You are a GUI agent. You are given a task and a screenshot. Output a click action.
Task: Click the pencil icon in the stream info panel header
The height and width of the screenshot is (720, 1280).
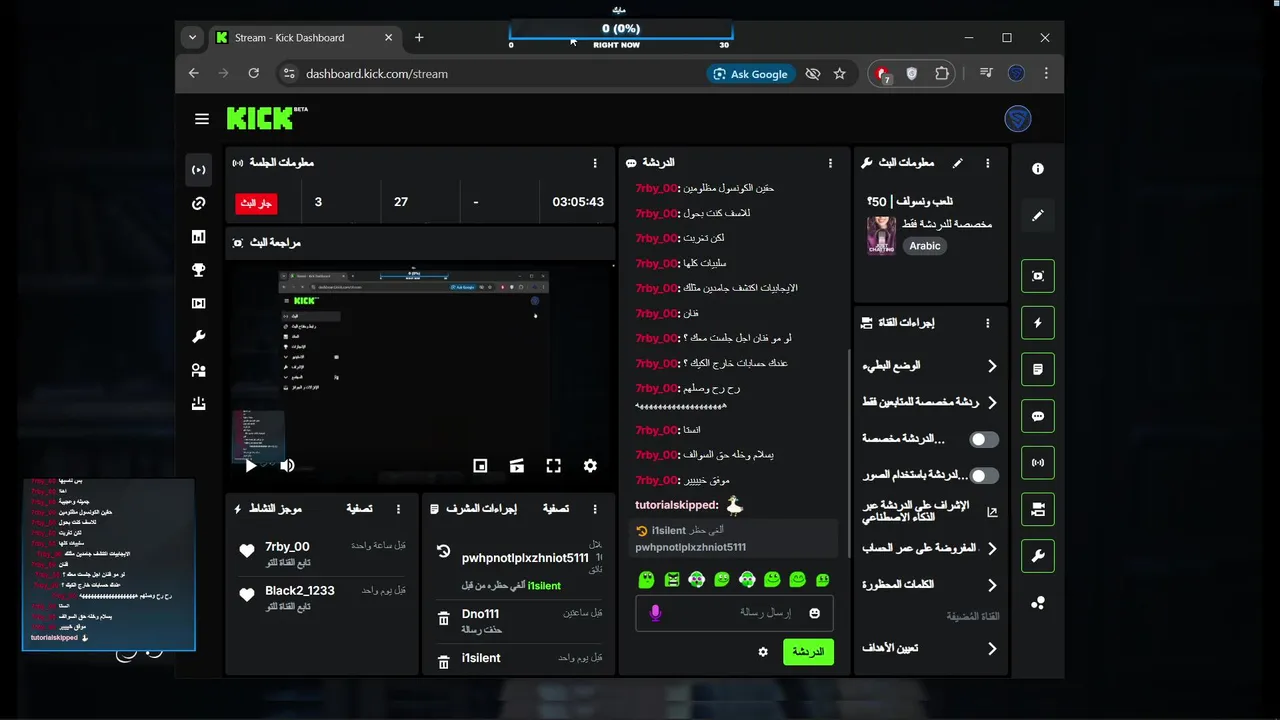[x=958, y=162]
